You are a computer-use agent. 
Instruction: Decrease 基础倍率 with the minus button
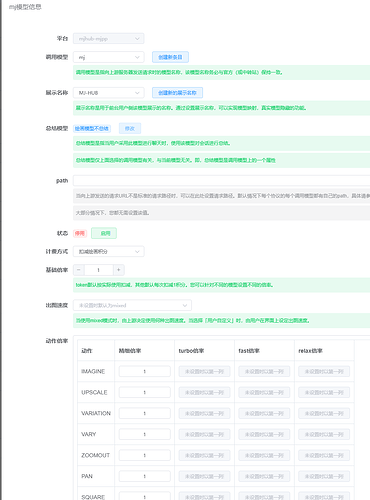point(79,270)
